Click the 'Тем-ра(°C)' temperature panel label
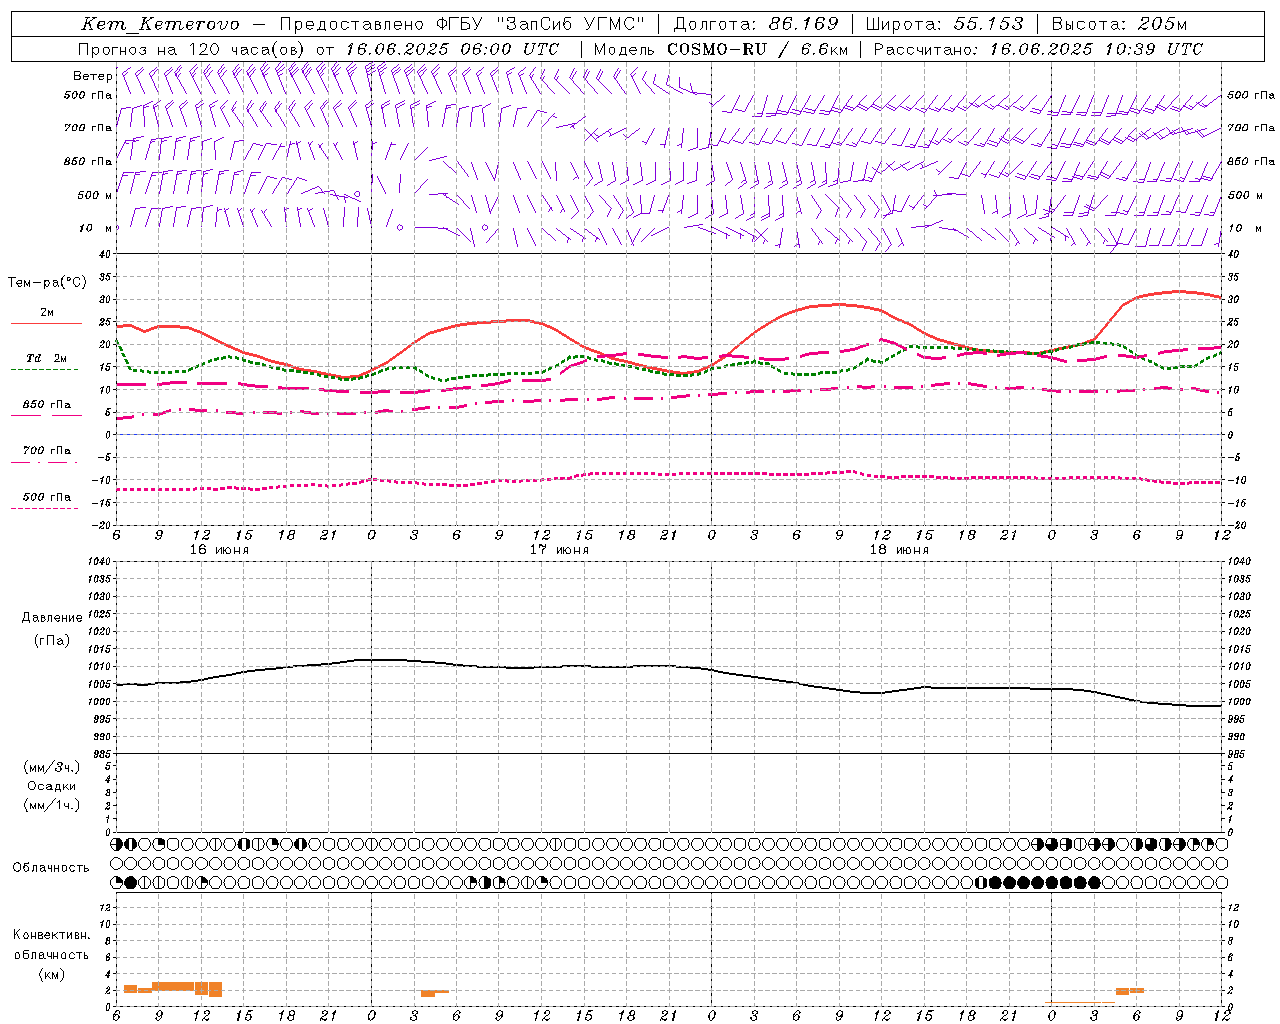This screenshot has height=1024, width=1280. pyautogui.click(x=47, y=283)
